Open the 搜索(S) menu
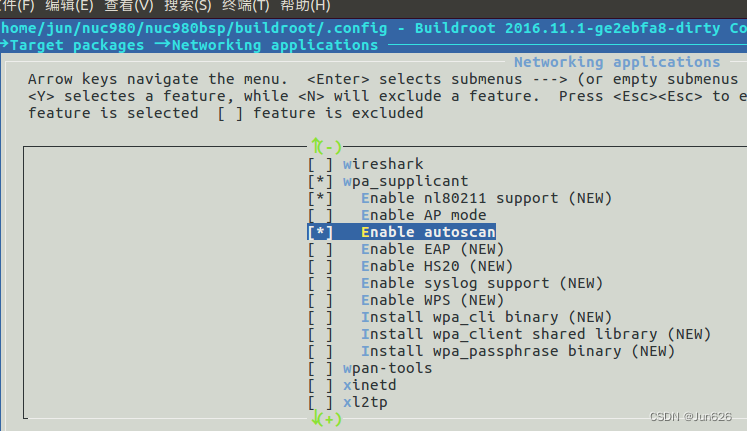This screenshot has height=431, width=747. coord(188,6)
